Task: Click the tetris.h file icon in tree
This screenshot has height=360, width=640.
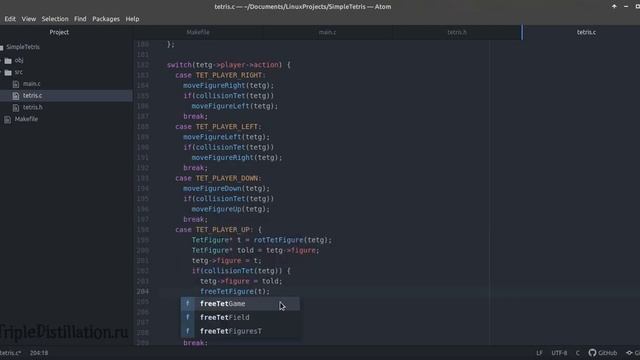Action: [x=16, y=108]
